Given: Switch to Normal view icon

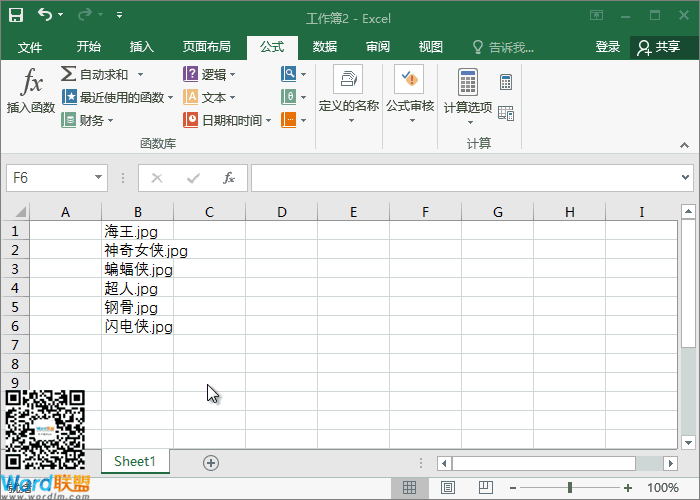Looking at the screenshot, I should point(409,488).
